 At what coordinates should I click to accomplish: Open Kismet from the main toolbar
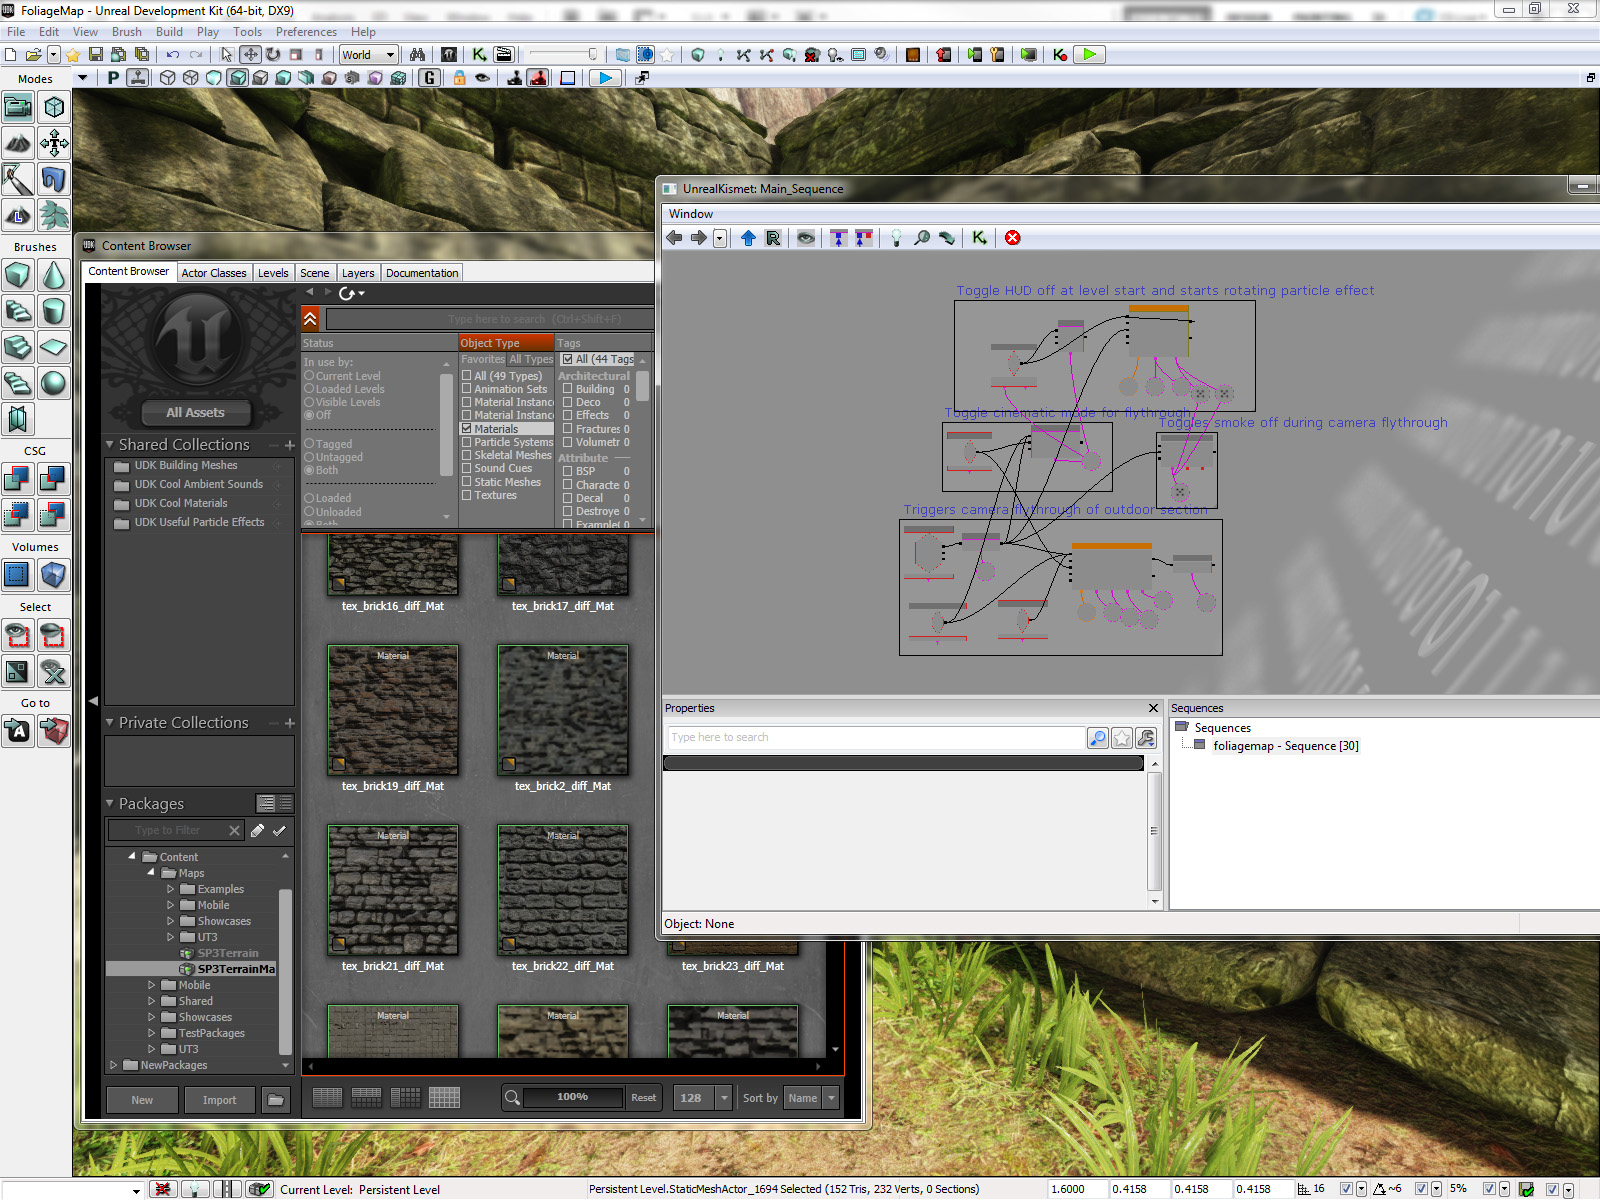480,55
